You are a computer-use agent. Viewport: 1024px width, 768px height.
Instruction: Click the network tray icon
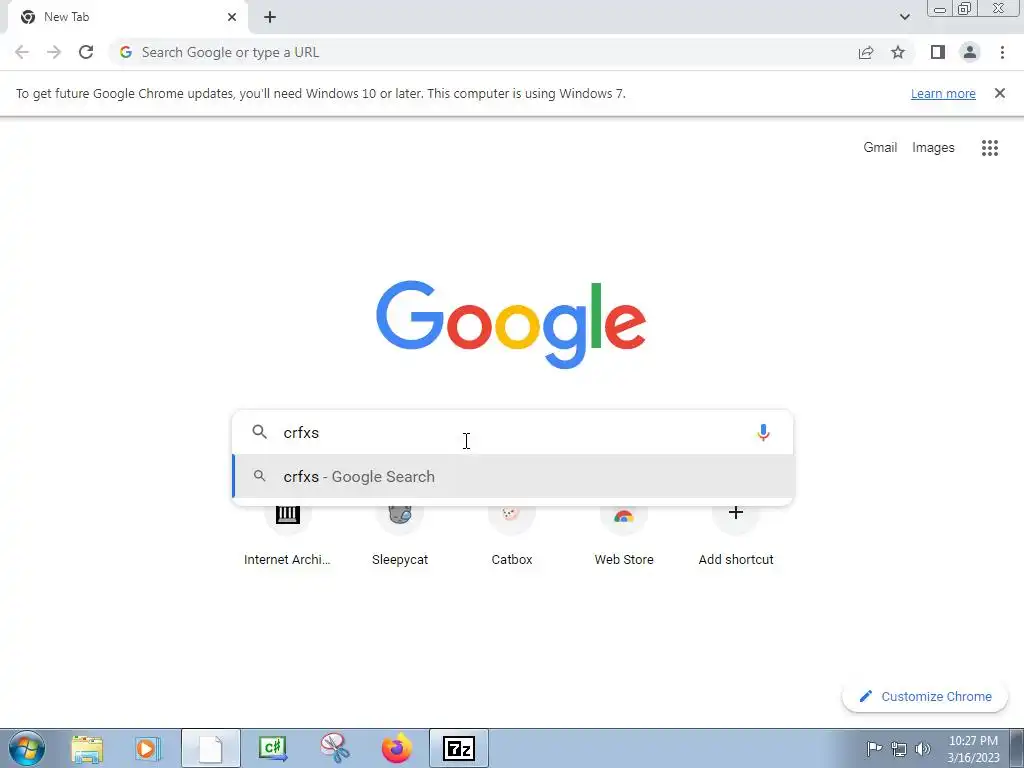click(x=899, y=749)
